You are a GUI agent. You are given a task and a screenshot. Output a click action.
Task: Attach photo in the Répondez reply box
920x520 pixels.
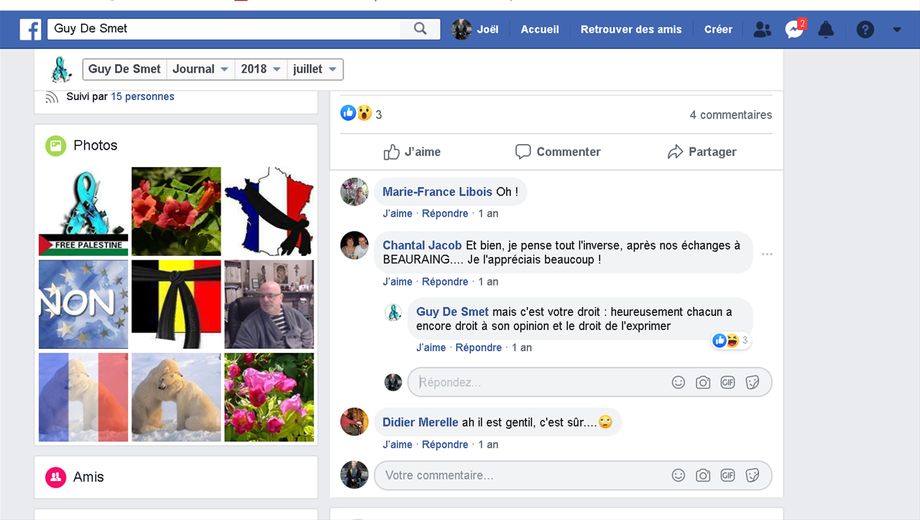(x=703, y=383)
